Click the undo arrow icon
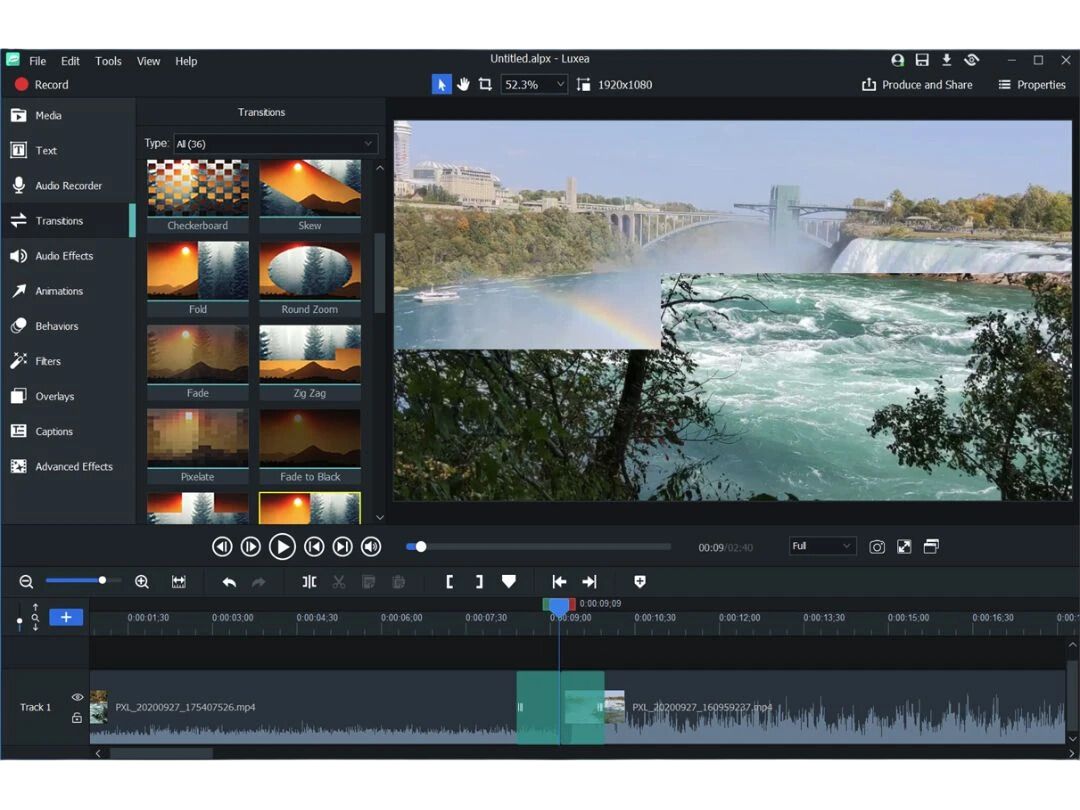Viewport: 1080px width, 810px height. point(229,582)
